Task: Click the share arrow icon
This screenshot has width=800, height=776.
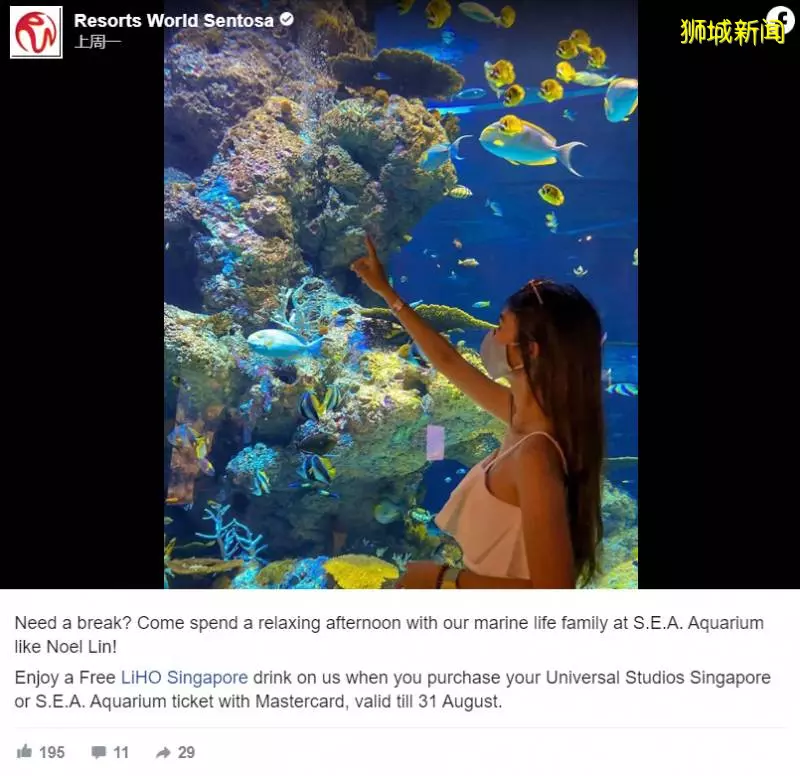Action: tap(163, 753)
